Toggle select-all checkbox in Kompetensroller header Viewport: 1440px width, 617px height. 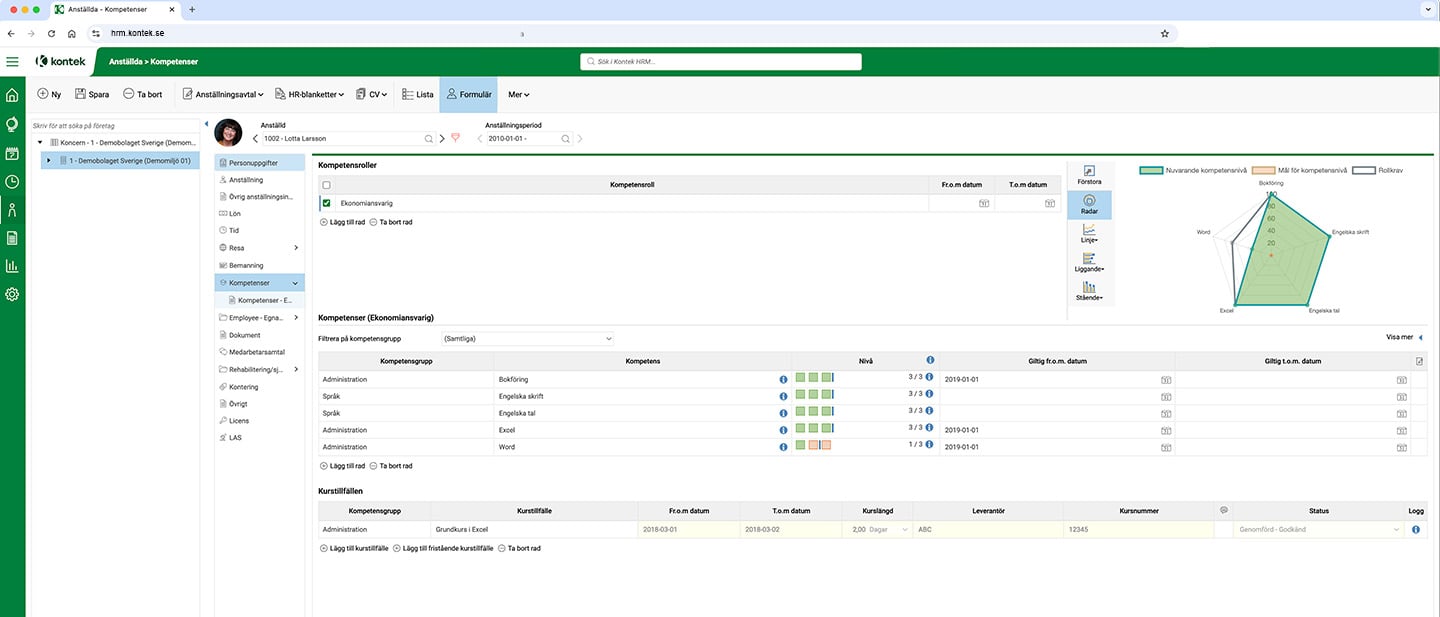click(326, 185)
